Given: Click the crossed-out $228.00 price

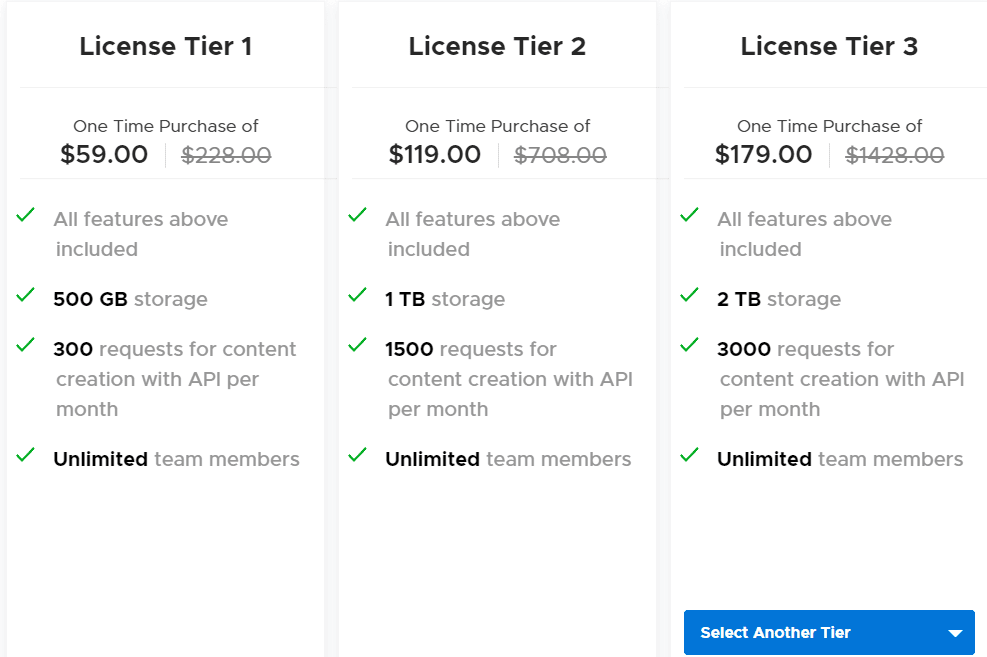Looking at the screenshot, I should tap(226, 156).
